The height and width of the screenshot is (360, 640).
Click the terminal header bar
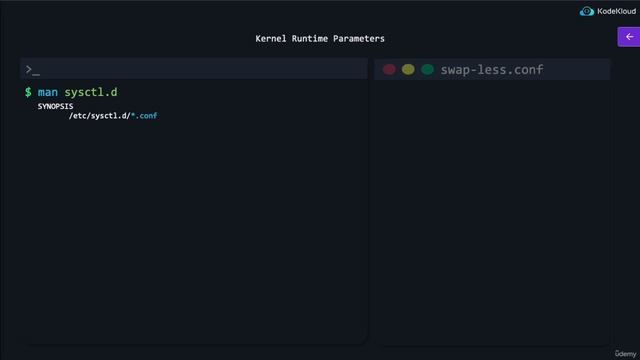tap(194, 69)
